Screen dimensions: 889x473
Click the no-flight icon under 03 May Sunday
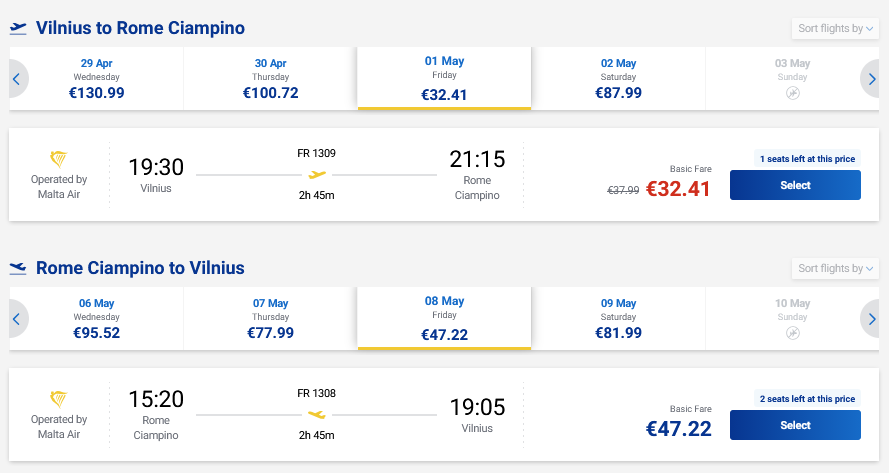point(793,93)
